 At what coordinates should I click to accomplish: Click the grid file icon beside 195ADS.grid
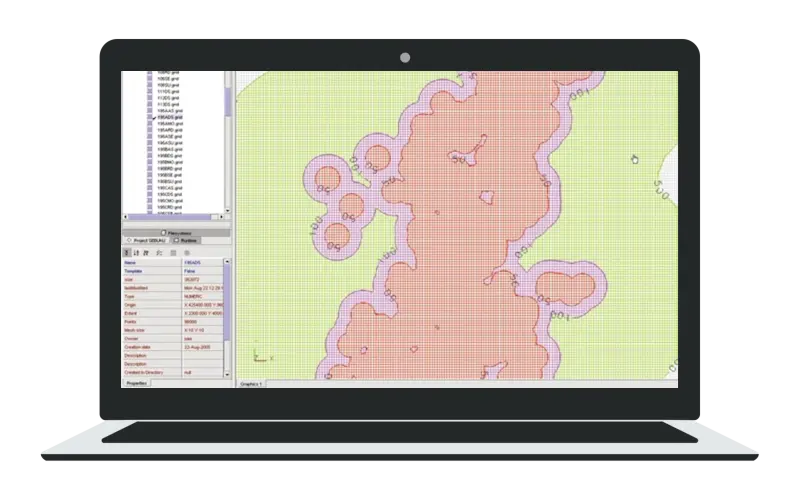click(x=149, y=117)
